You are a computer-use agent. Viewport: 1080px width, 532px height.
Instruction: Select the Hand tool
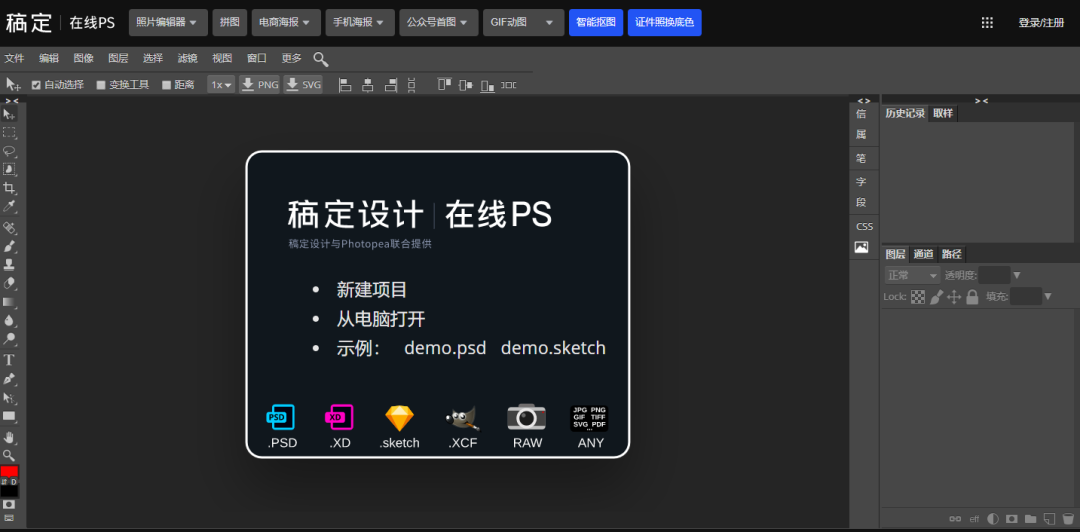tap(9, 437)
